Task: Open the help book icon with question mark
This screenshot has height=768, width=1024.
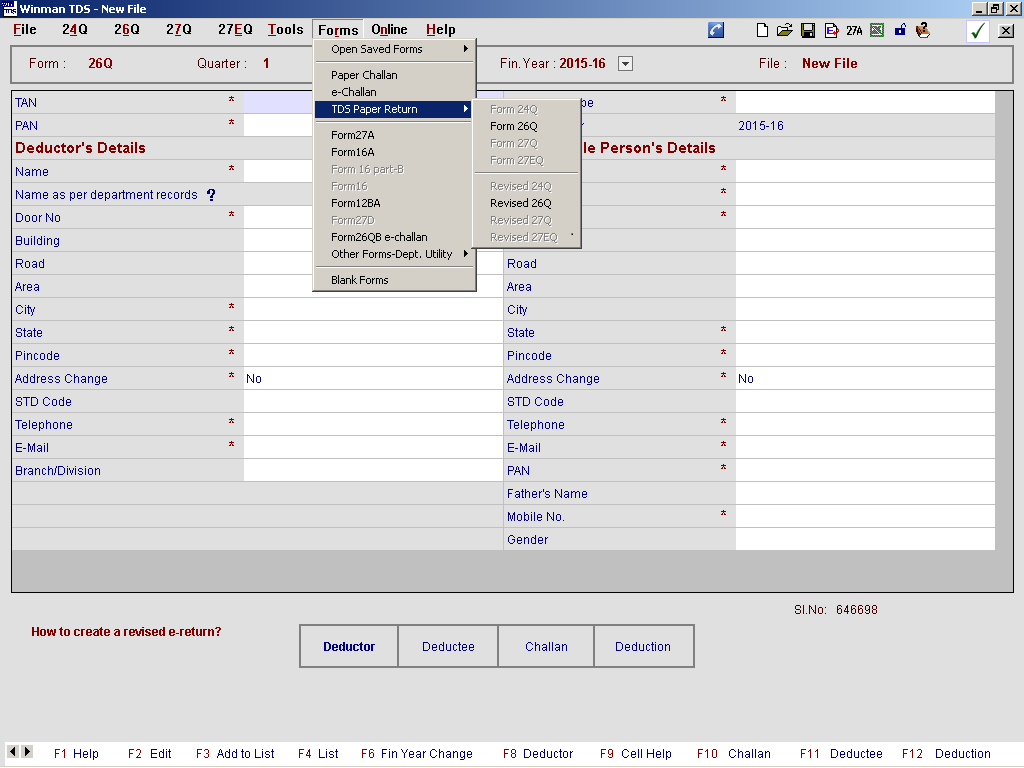Action: pyautogui.click(x=922, y=31)
